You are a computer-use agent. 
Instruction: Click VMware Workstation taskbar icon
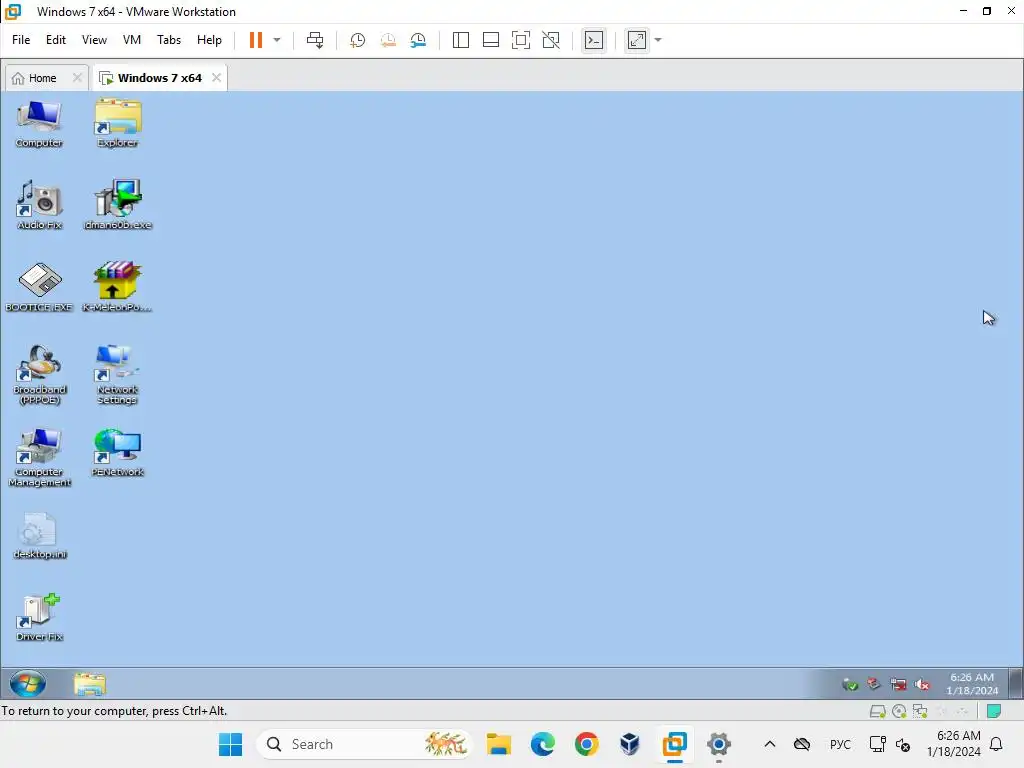click(x=674, y=744)
